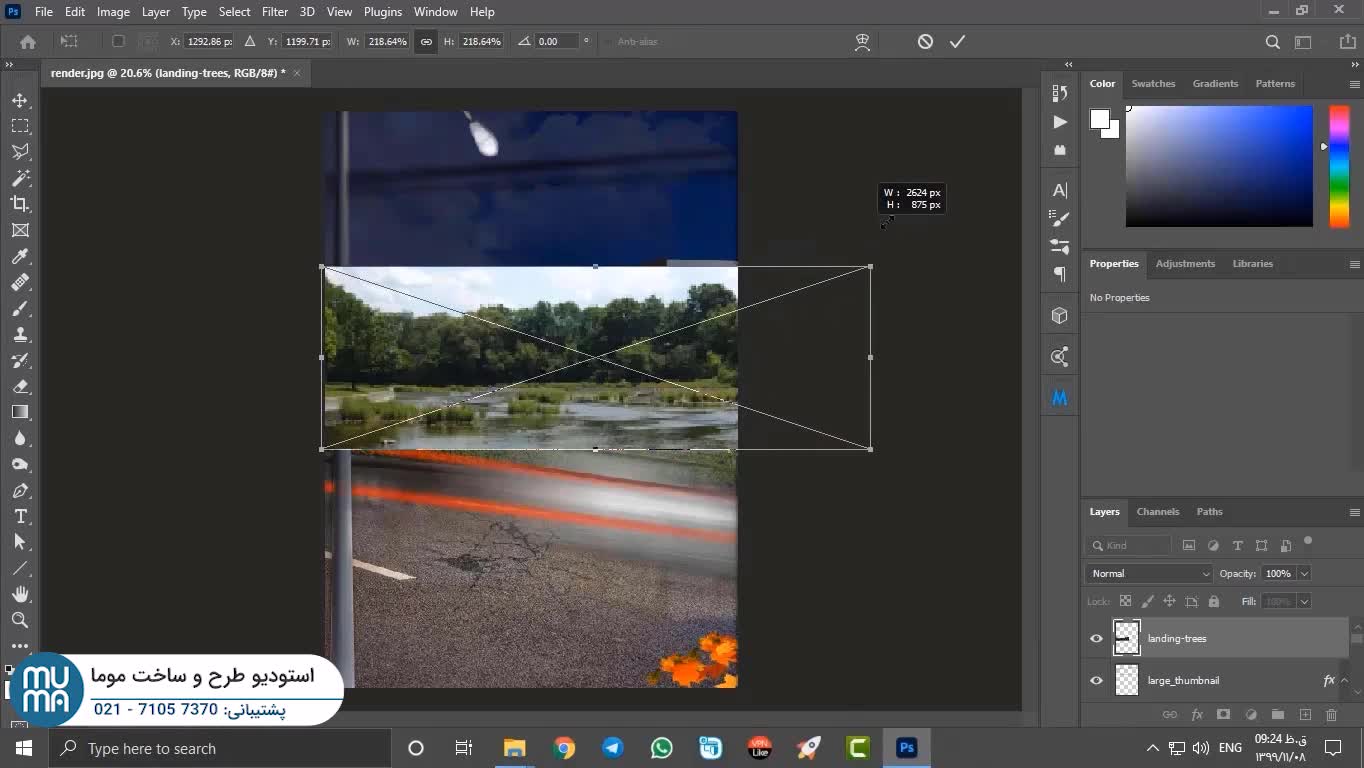Click the color hue spectrum slider
Image resolution: width=1364 pixels, height=768 pixels.
point(1339,166)
